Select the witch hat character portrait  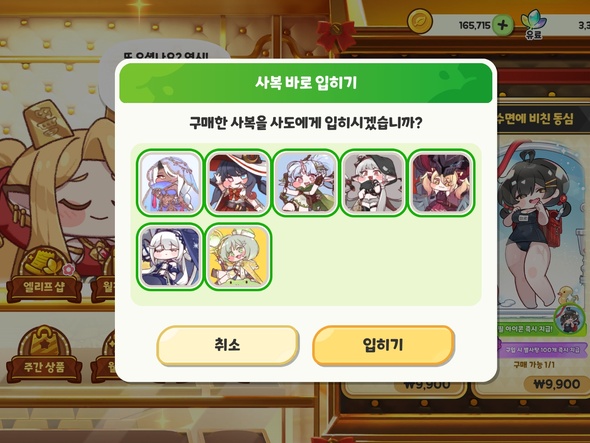click(238, 183)
